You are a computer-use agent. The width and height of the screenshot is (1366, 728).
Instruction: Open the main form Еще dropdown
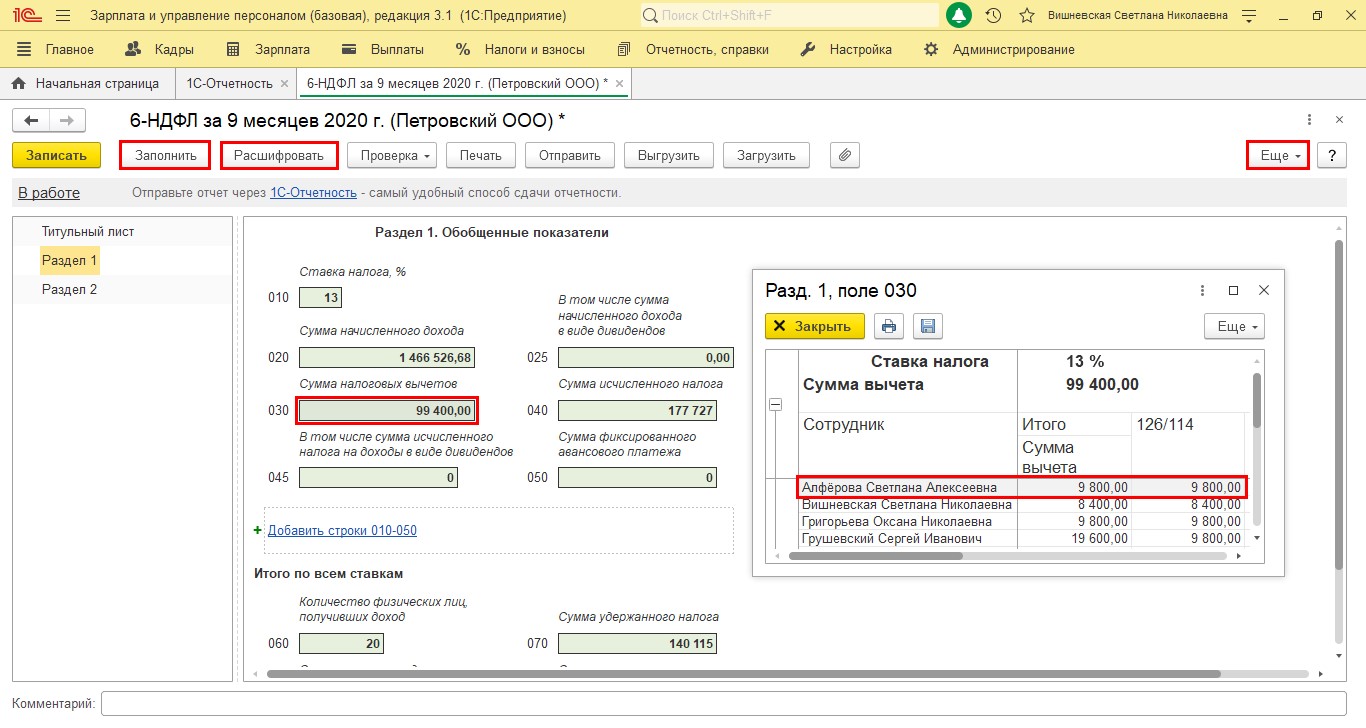pos(1278,156)
